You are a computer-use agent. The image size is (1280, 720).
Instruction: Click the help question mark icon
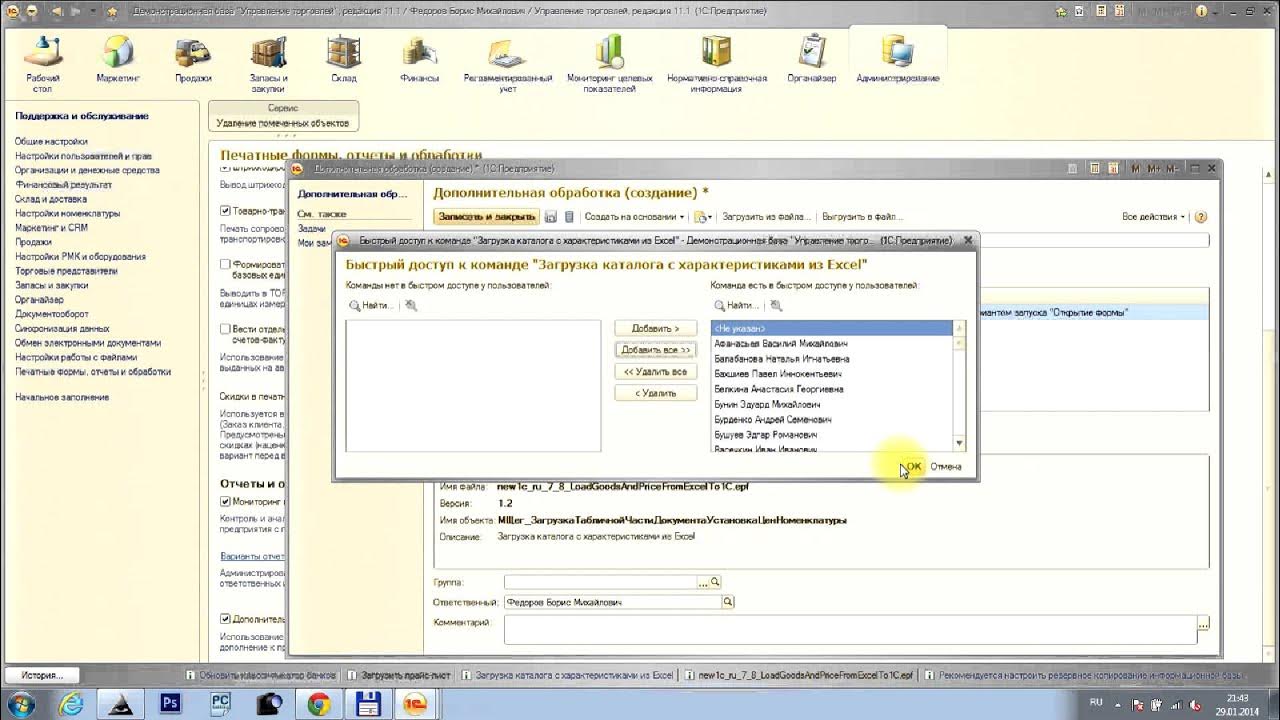click(x=1201, y=217)
